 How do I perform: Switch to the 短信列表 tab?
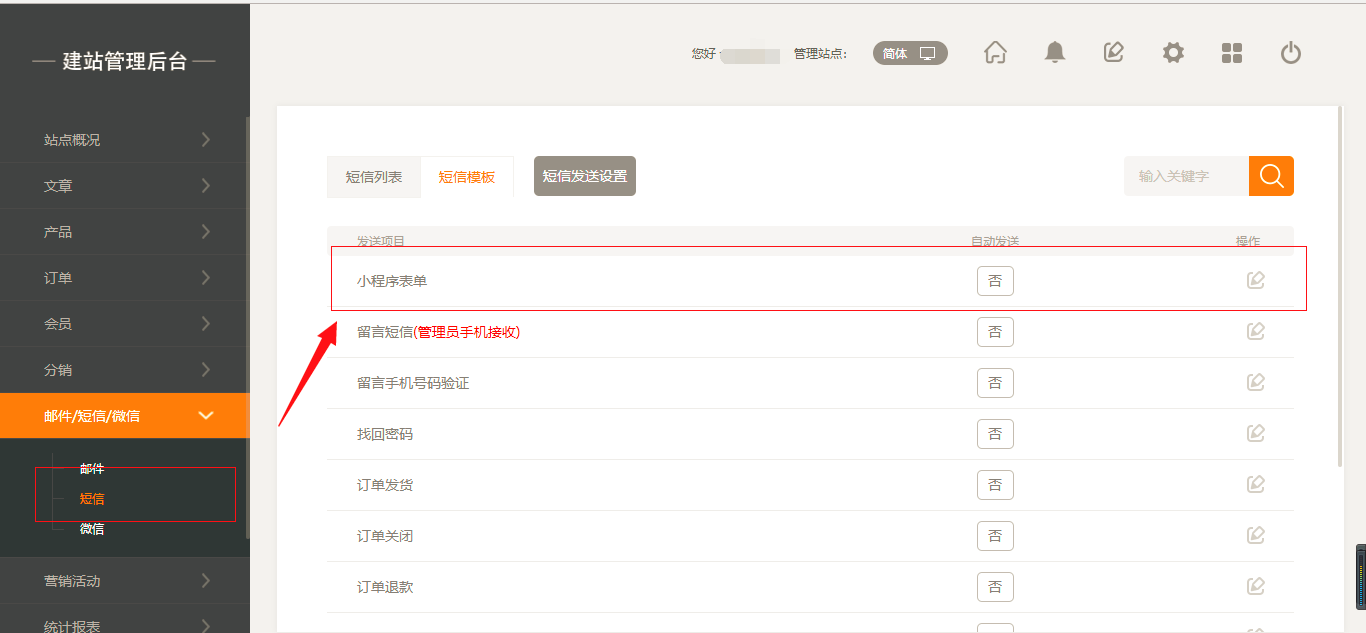coord(374,177)
